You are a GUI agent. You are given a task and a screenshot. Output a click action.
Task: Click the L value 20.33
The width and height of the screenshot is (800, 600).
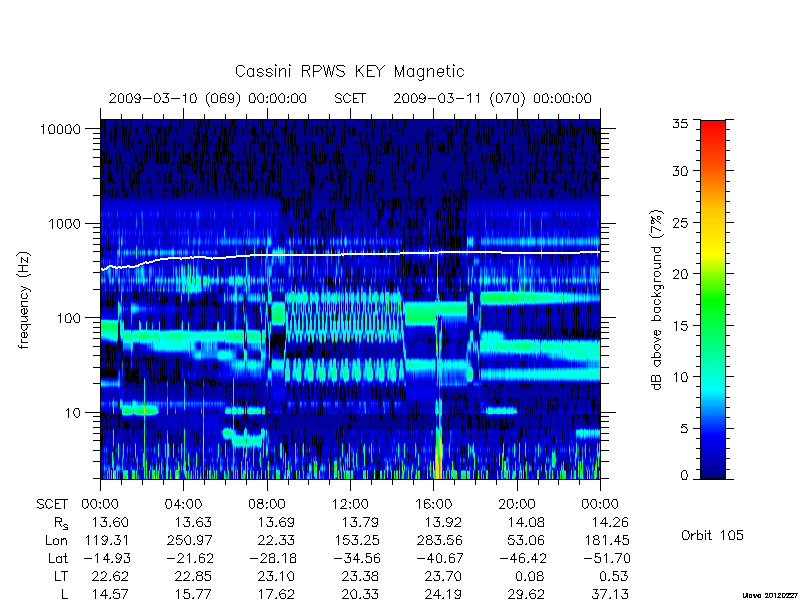360,594
